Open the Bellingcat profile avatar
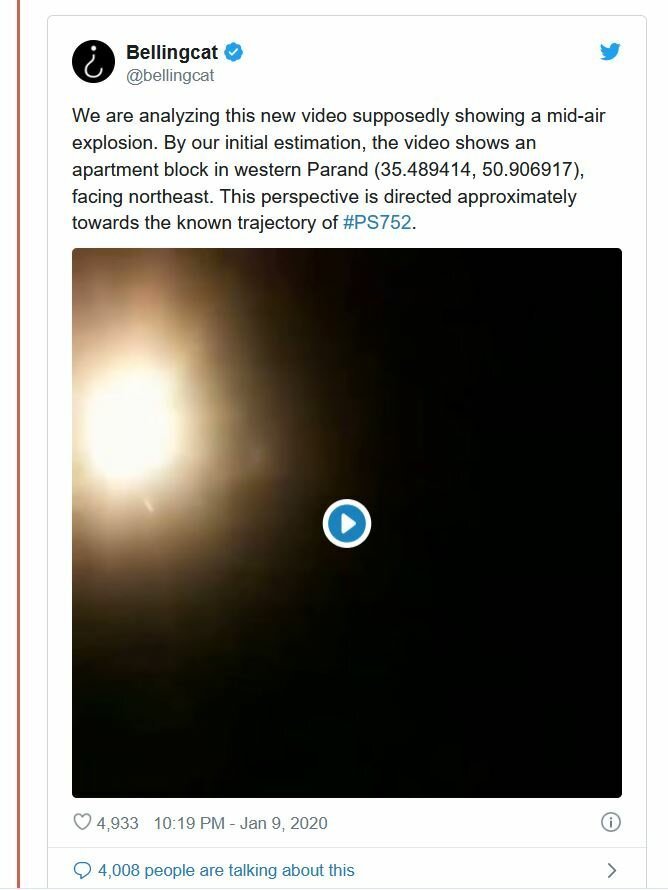 click(x=94, y=61)
